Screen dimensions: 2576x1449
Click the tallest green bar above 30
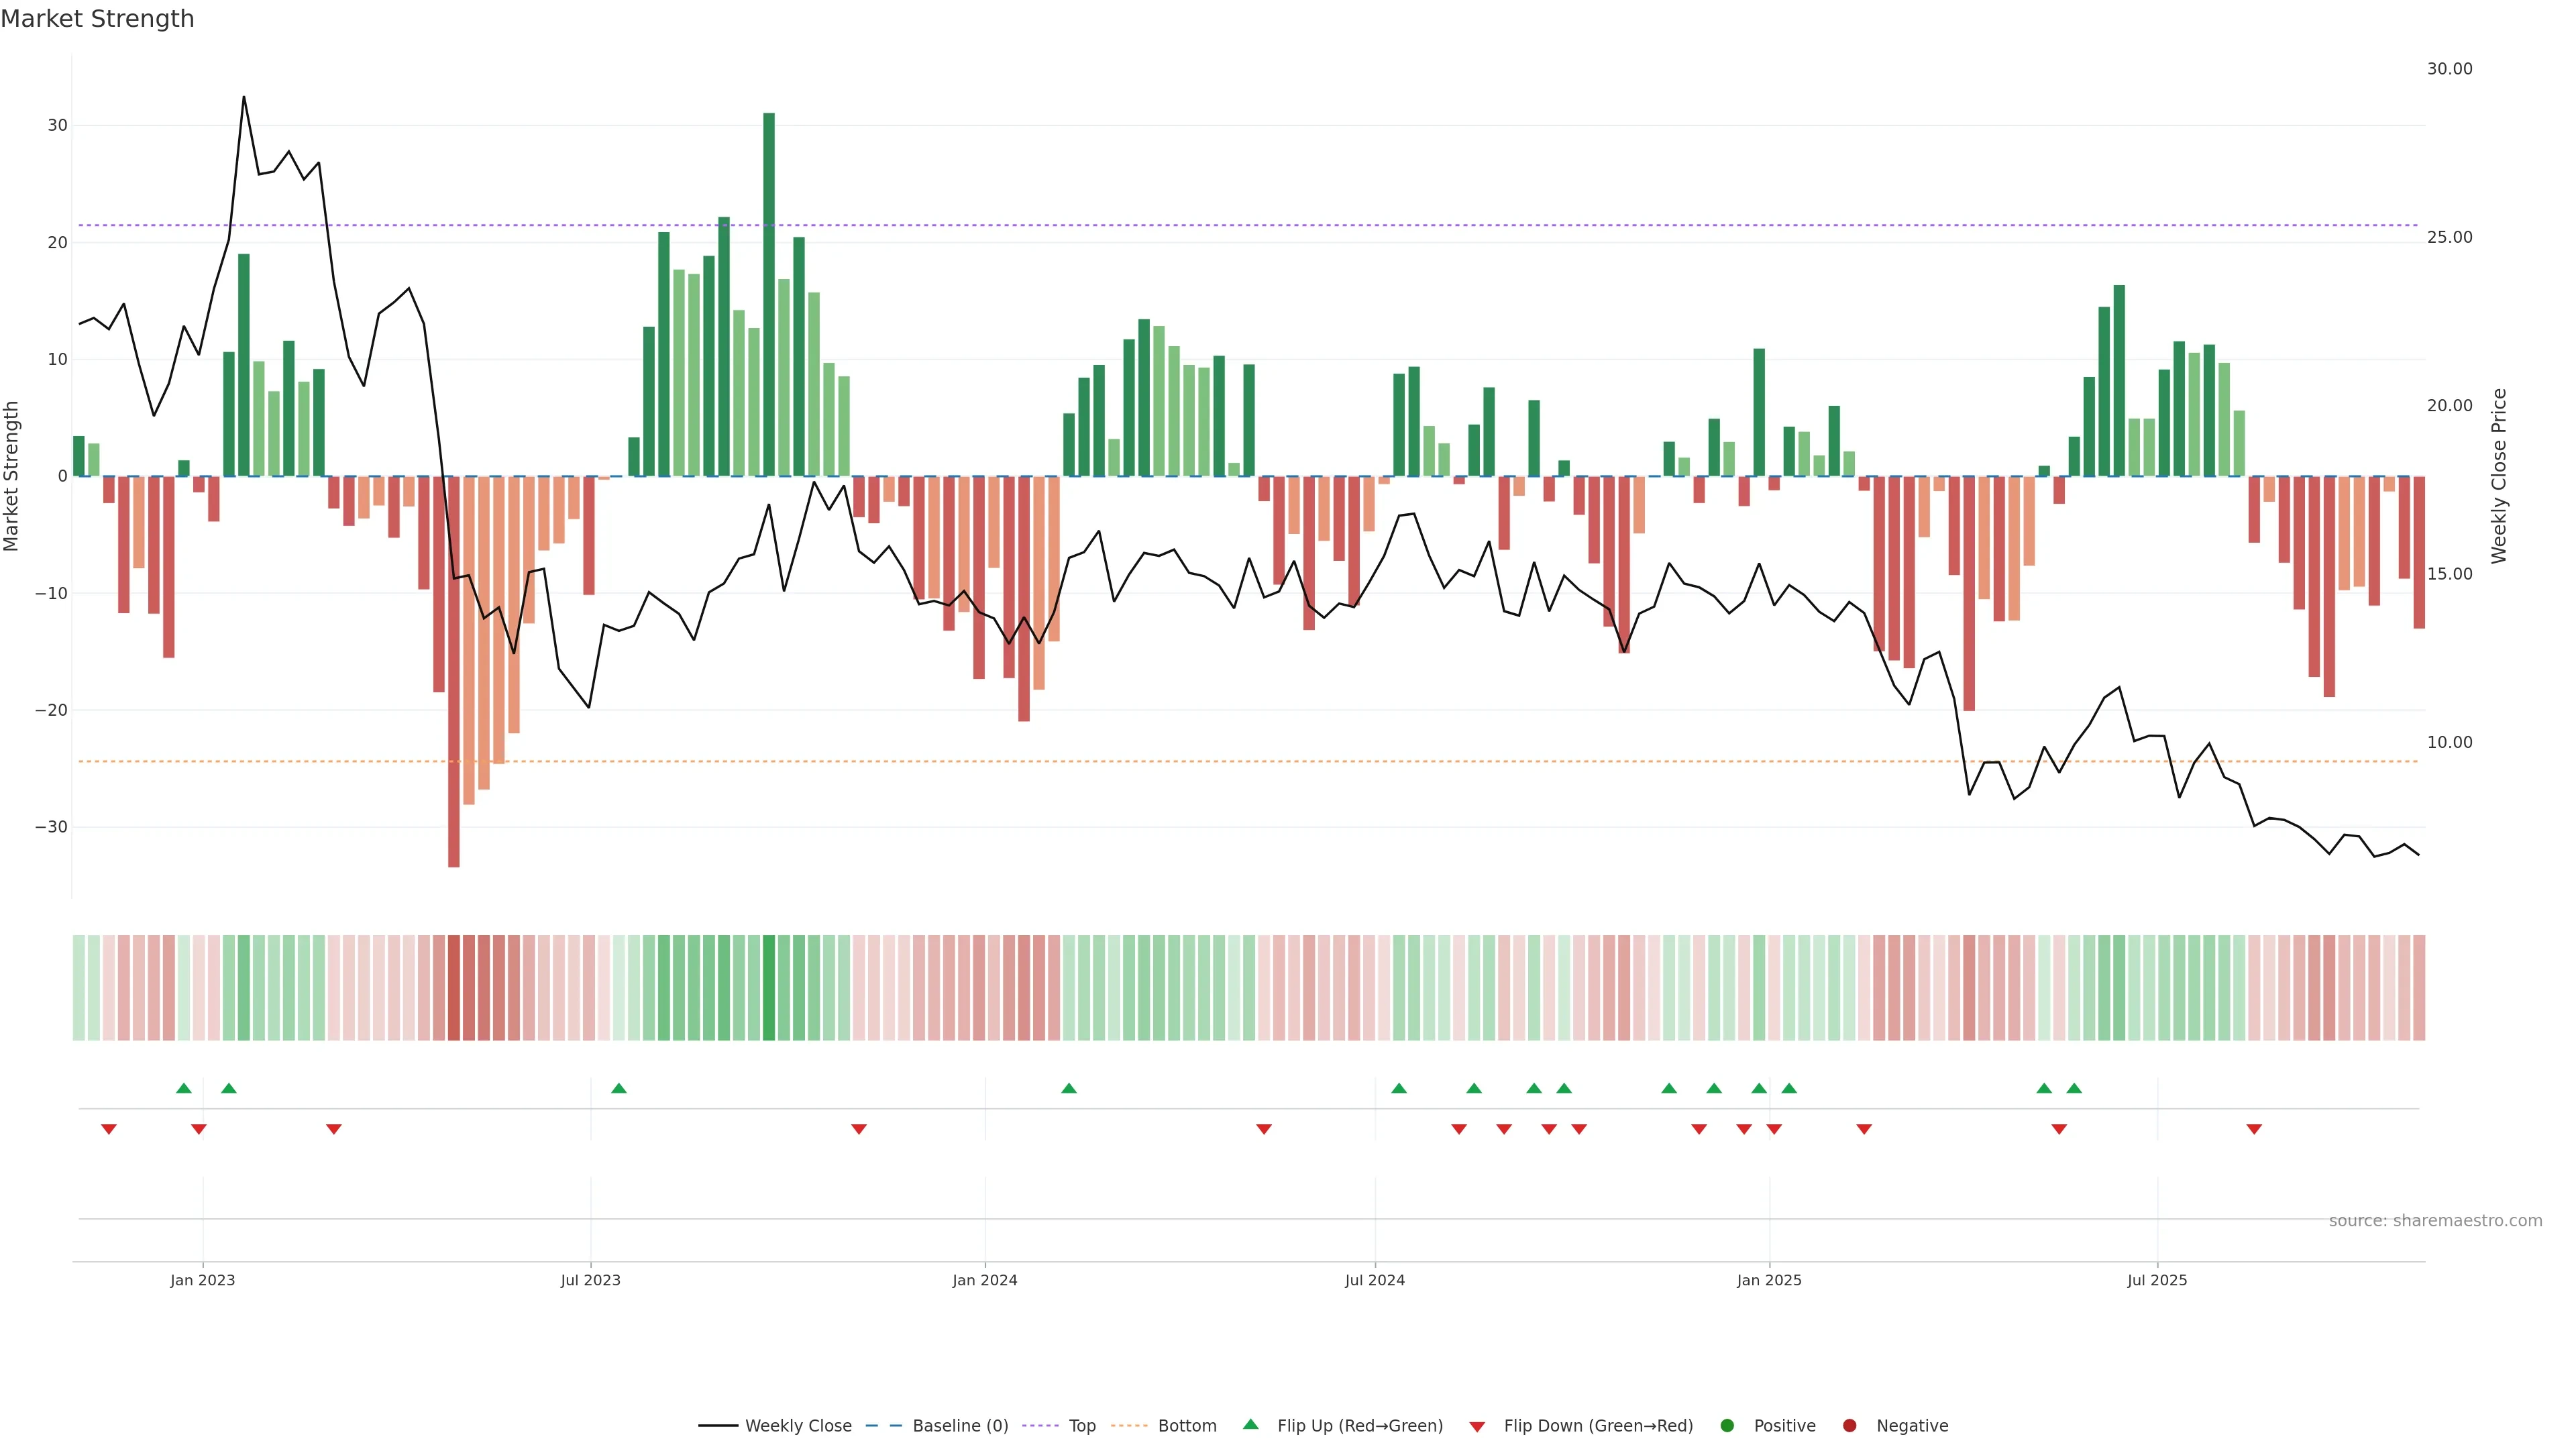pyautogui.click(x=769, y=294)
